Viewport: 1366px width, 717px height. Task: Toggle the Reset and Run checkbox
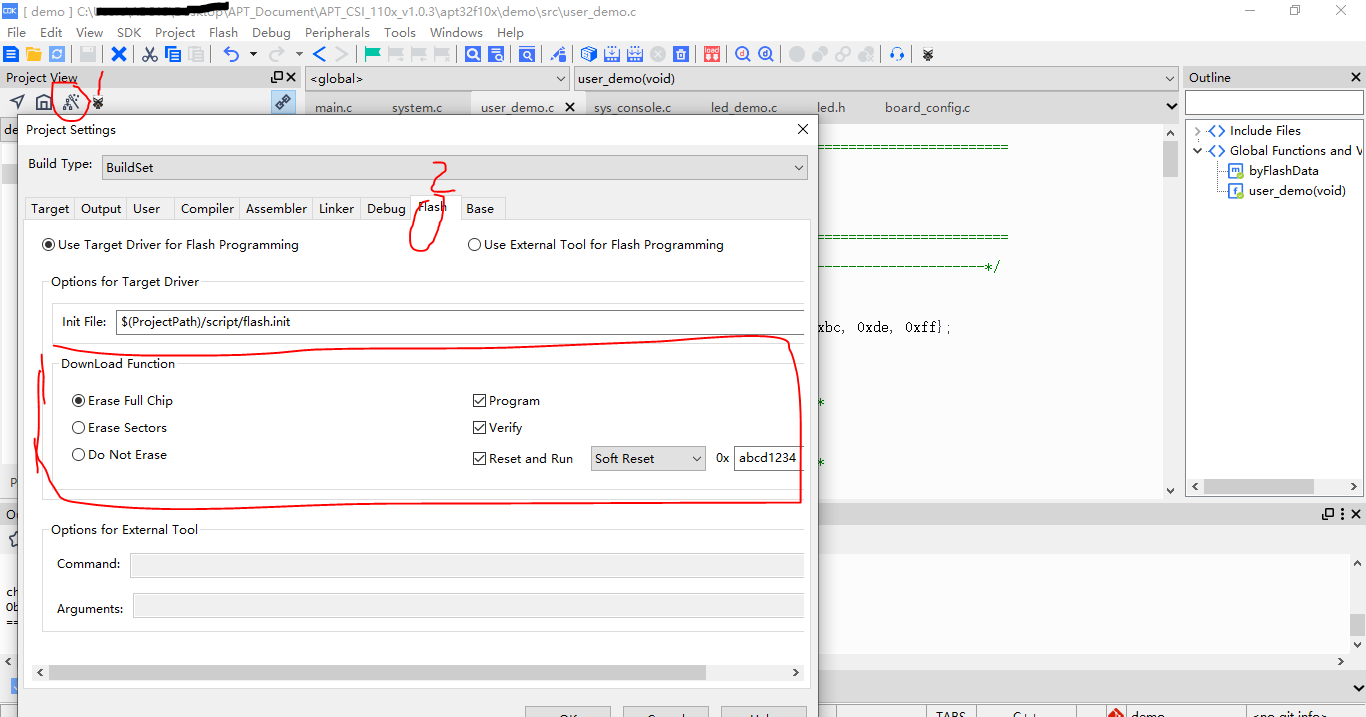point(479,459)
